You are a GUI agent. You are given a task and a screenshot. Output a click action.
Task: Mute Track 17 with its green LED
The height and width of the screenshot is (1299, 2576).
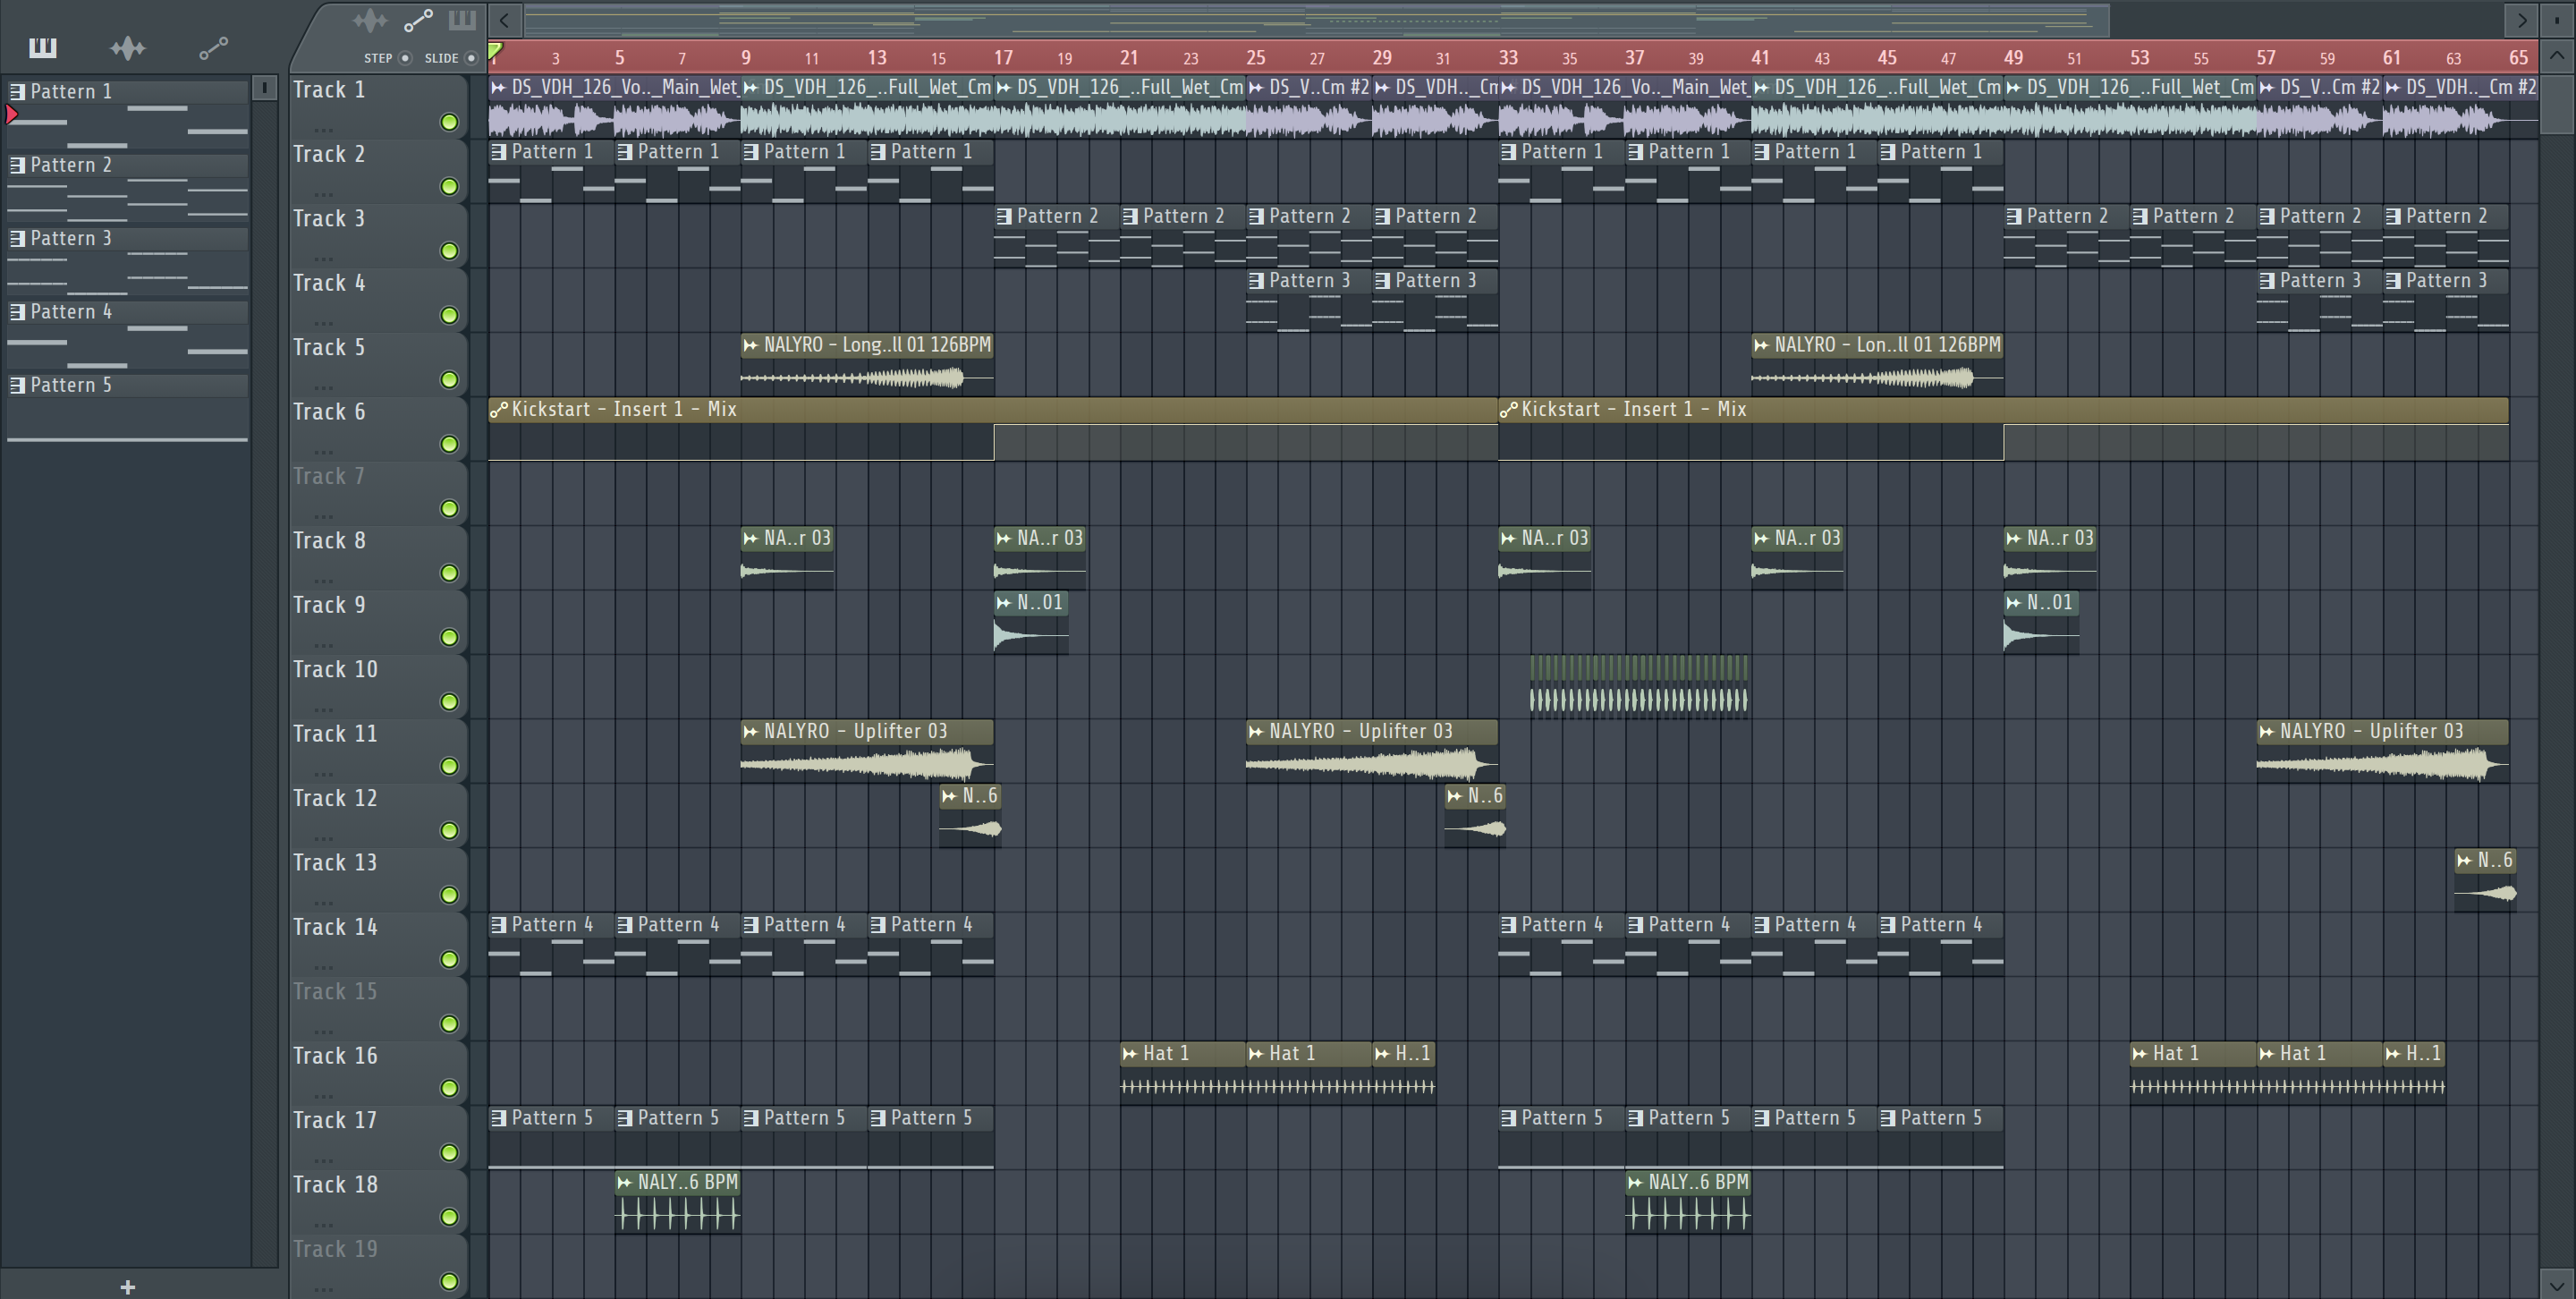449,1153
